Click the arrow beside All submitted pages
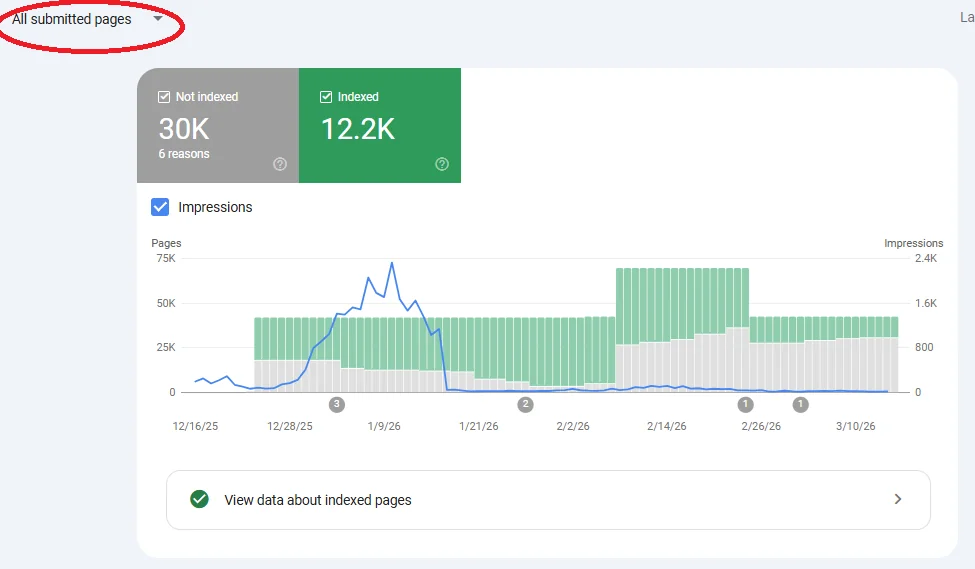 coord(158,18)
